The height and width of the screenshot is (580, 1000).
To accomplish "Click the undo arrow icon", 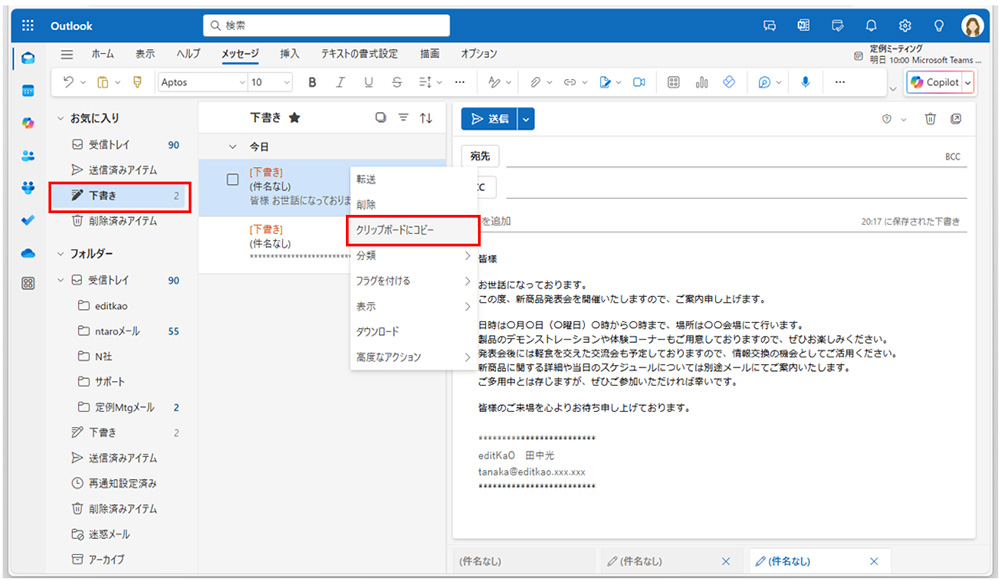I will click(68, 82).
